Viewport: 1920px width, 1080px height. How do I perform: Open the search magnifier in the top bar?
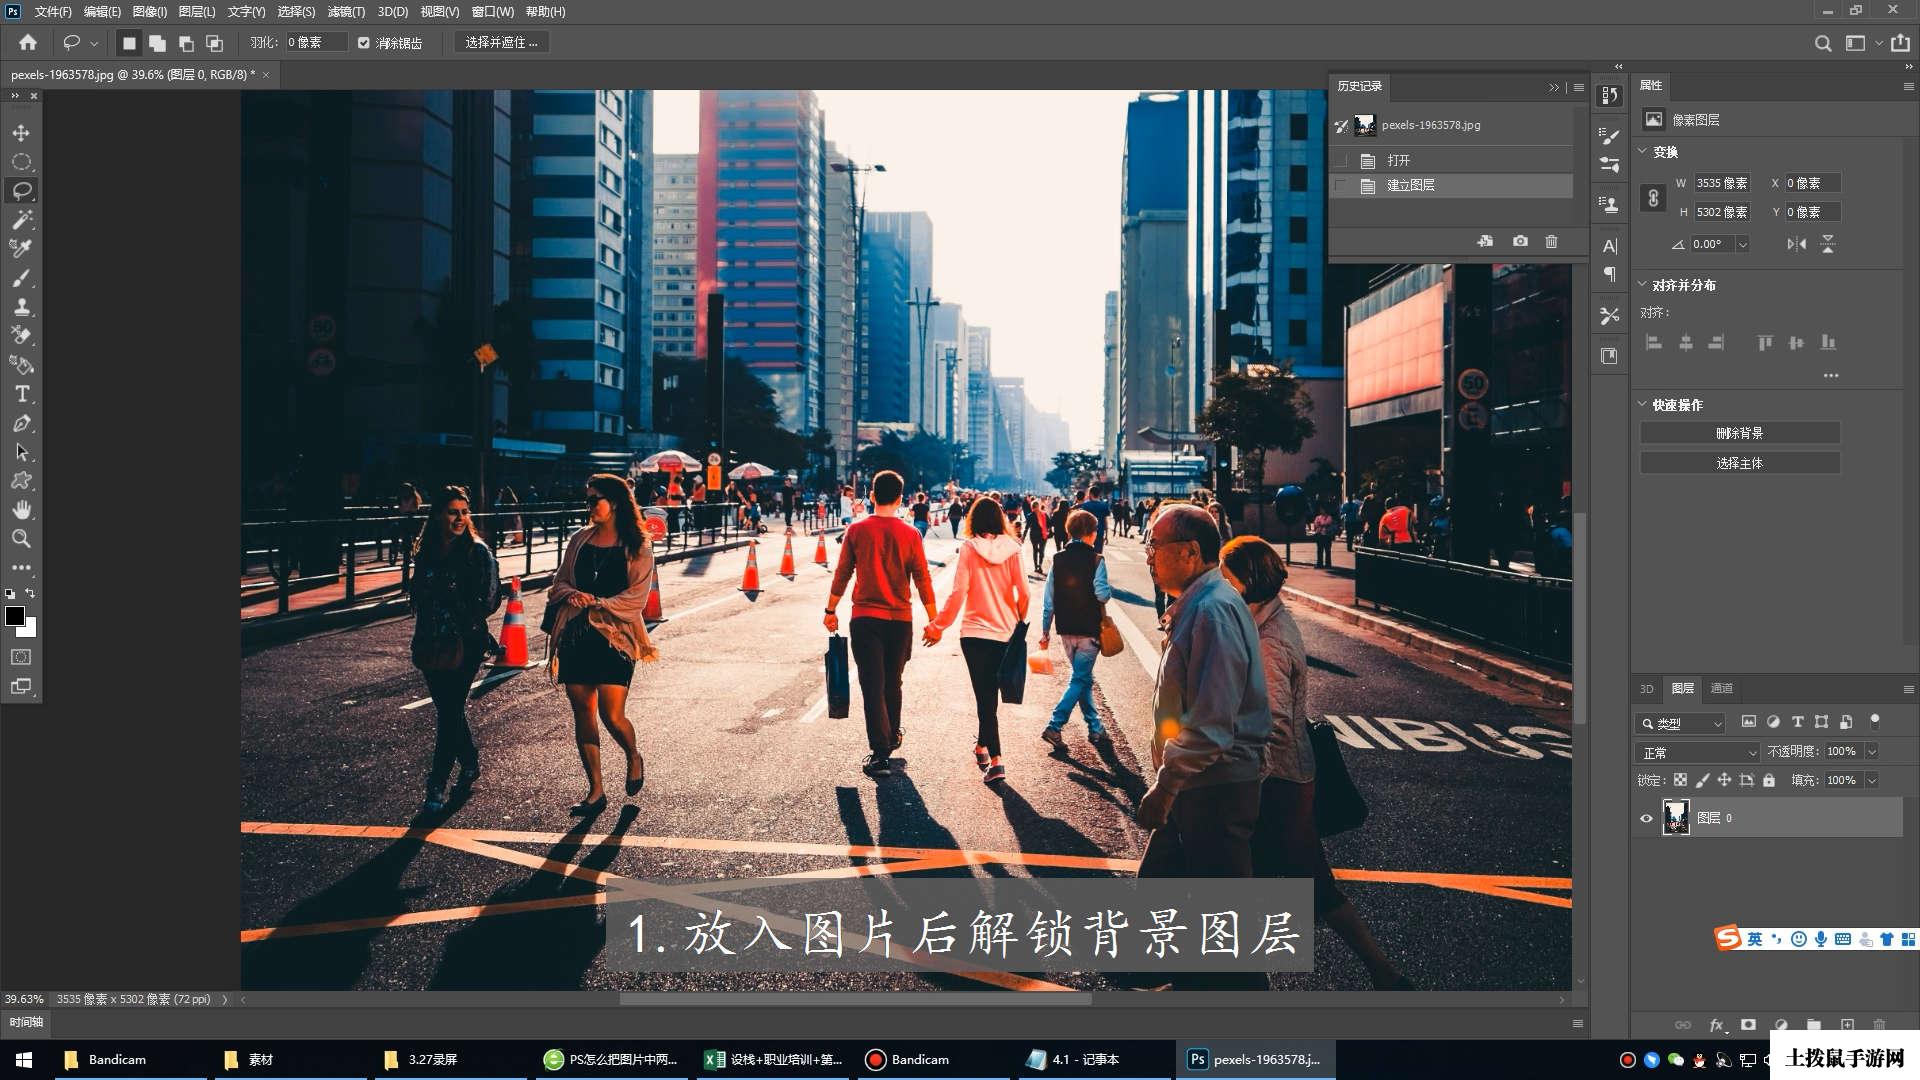1823,43
